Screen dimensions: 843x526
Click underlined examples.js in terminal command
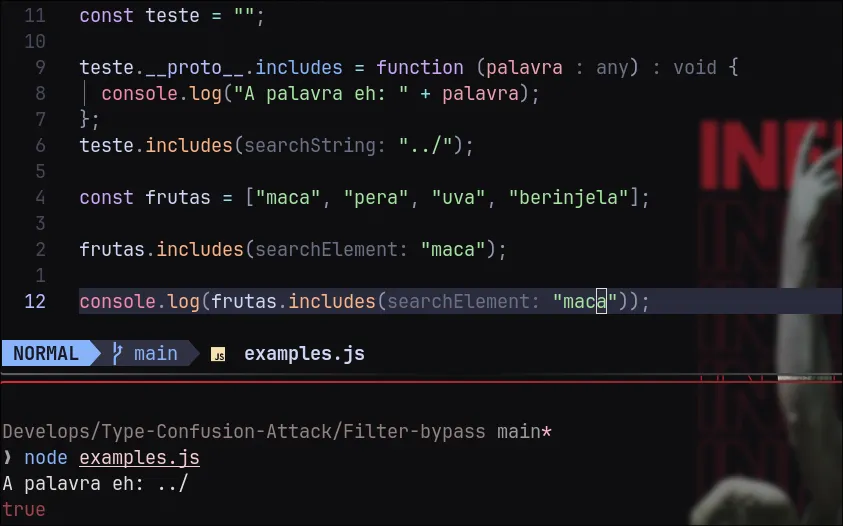[x=139, y=458]
